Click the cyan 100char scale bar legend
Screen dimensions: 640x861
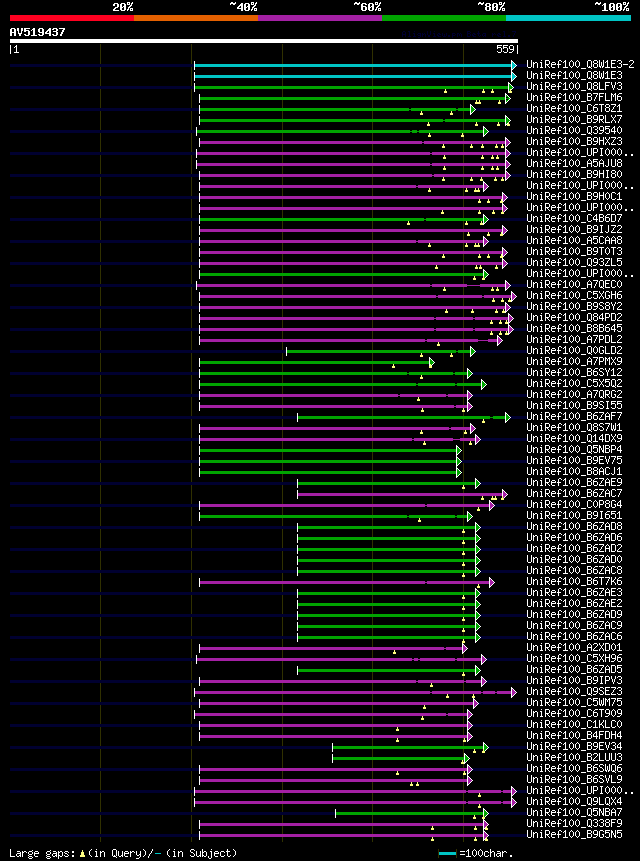point(447,854)
